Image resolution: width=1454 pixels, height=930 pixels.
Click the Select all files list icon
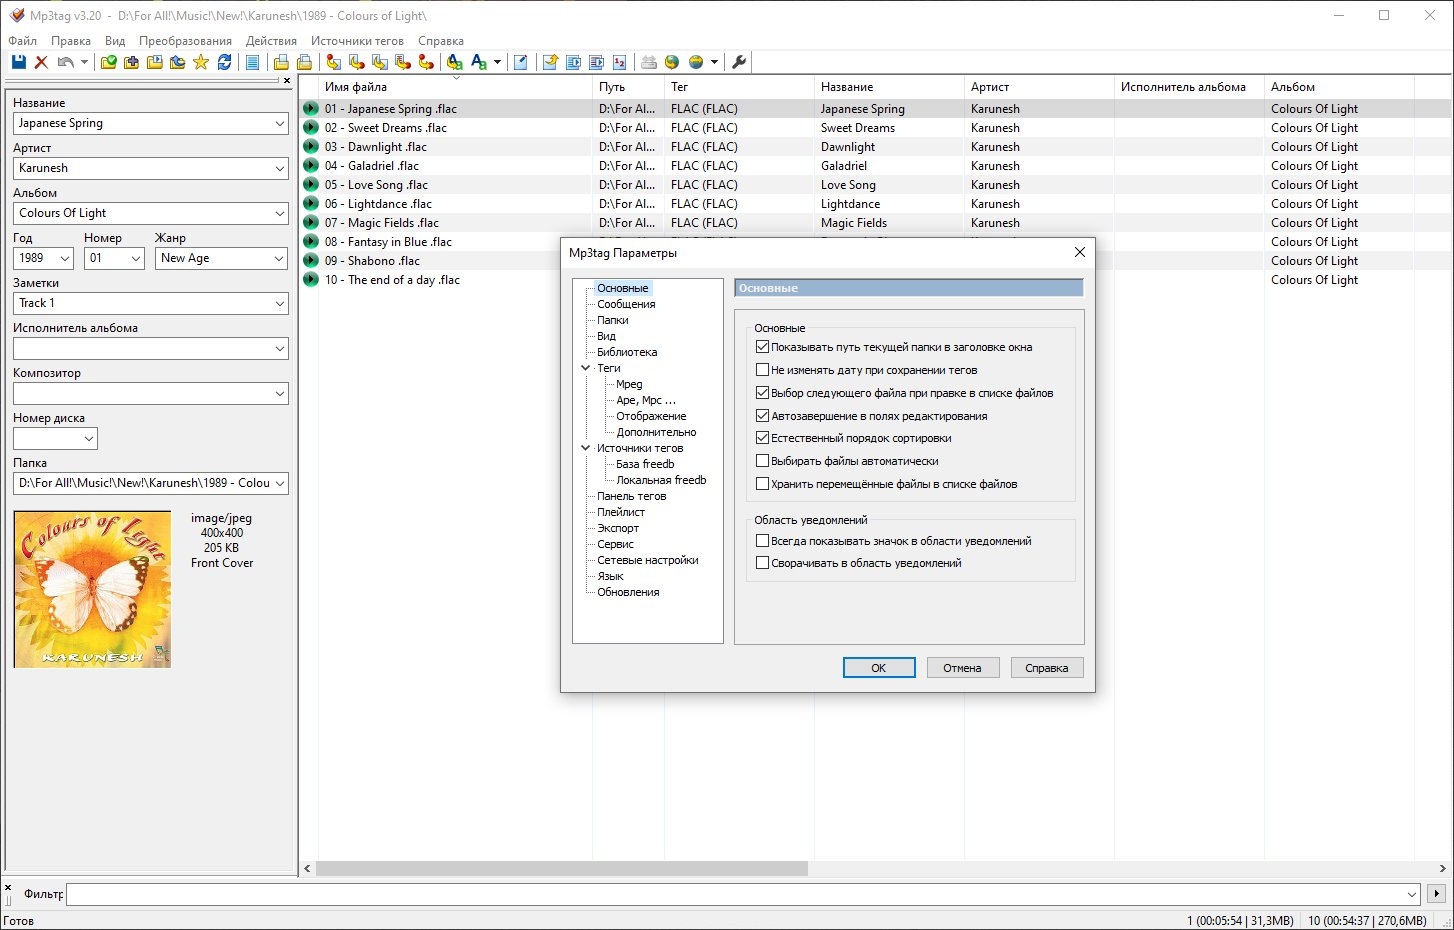point(253,62)
